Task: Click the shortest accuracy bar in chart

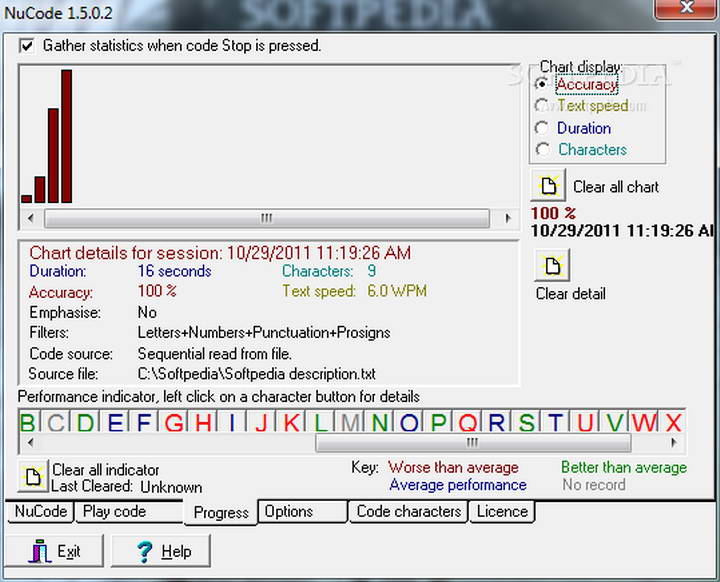Action: (x=27, y=199)
